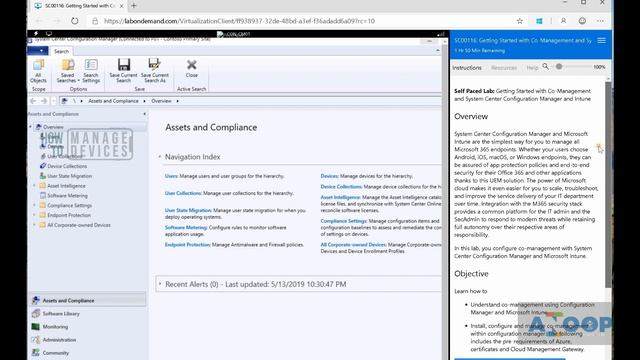Open the Compliance Settings link in Navigation Index
The image size is (640, 360).
(x=344, y=221)
